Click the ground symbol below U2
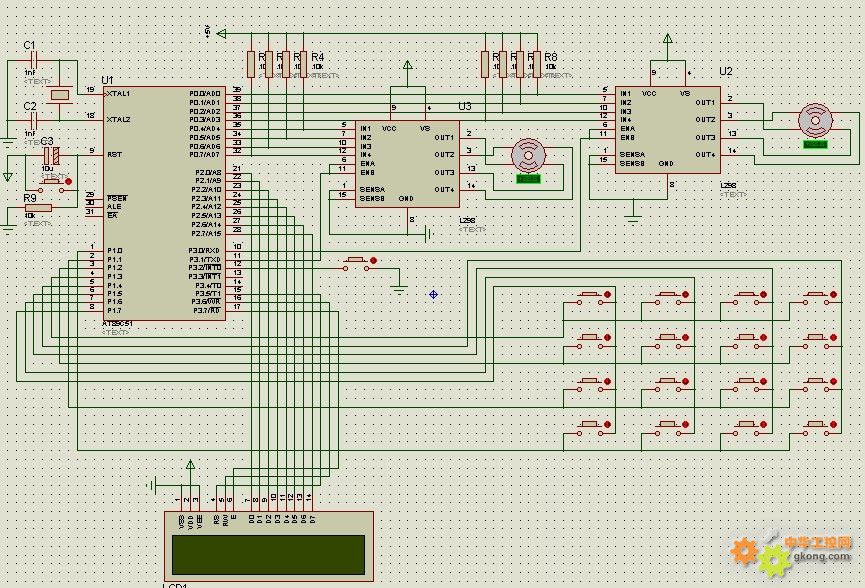Image resolution: width=865 pixels, height=588 pixels. click(x=633, y=218)
